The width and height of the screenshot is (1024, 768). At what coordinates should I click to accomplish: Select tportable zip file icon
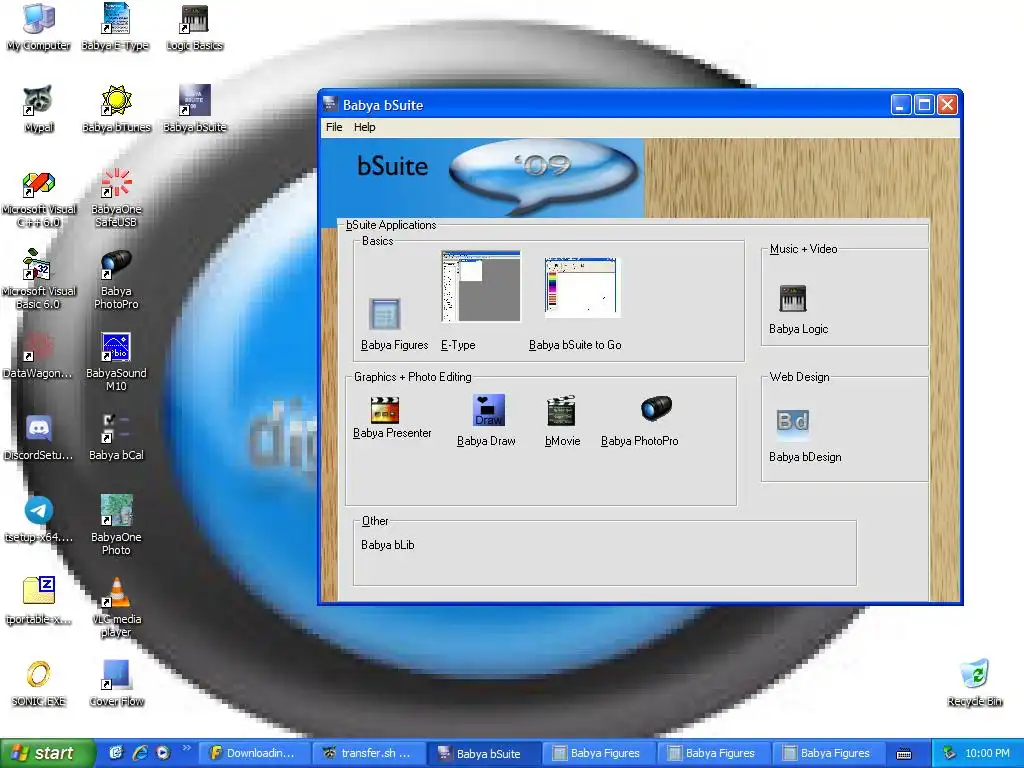[39, 601]
